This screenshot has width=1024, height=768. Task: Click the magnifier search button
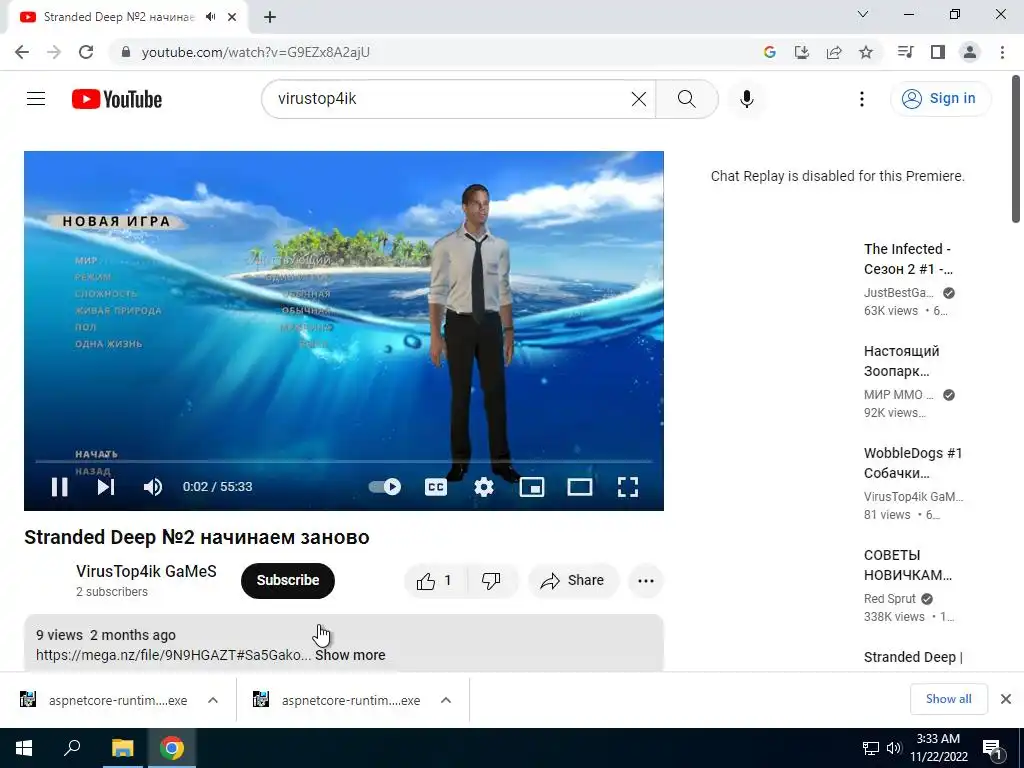686,99
